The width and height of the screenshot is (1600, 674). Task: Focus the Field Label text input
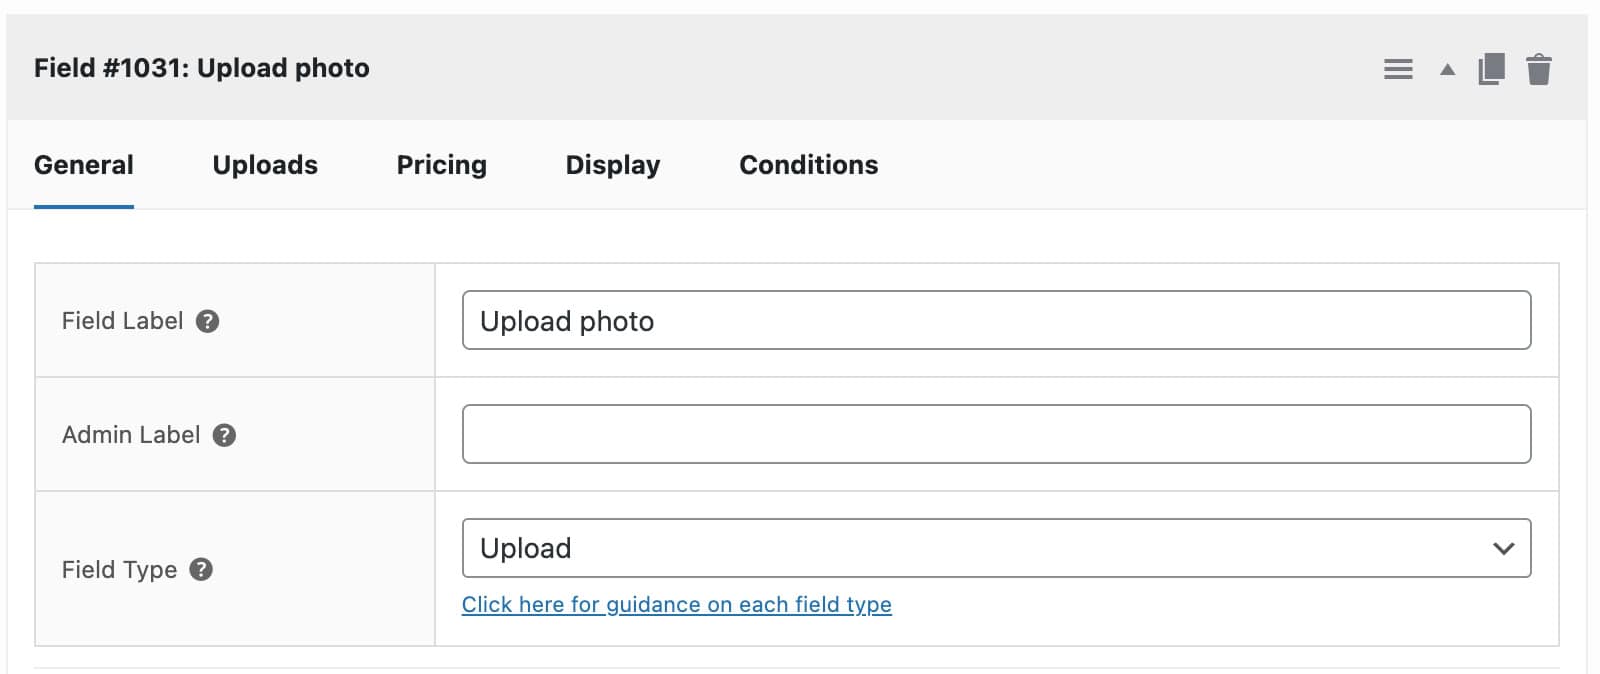click(x=996, y=320)
